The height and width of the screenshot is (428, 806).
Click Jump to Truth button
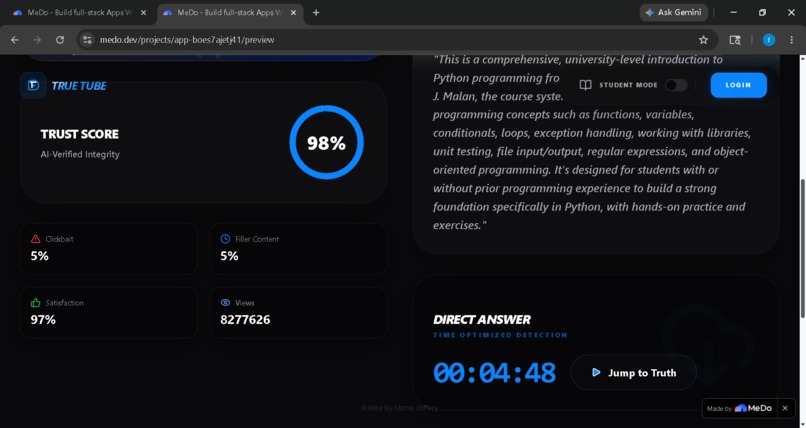(x=633, y=373)
